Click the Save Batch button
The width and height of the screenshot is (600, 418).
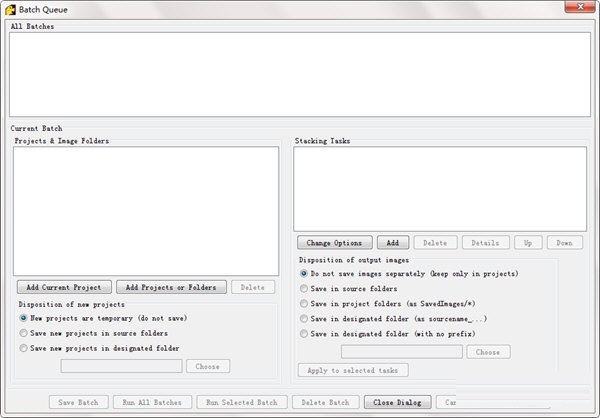(79, 402)
